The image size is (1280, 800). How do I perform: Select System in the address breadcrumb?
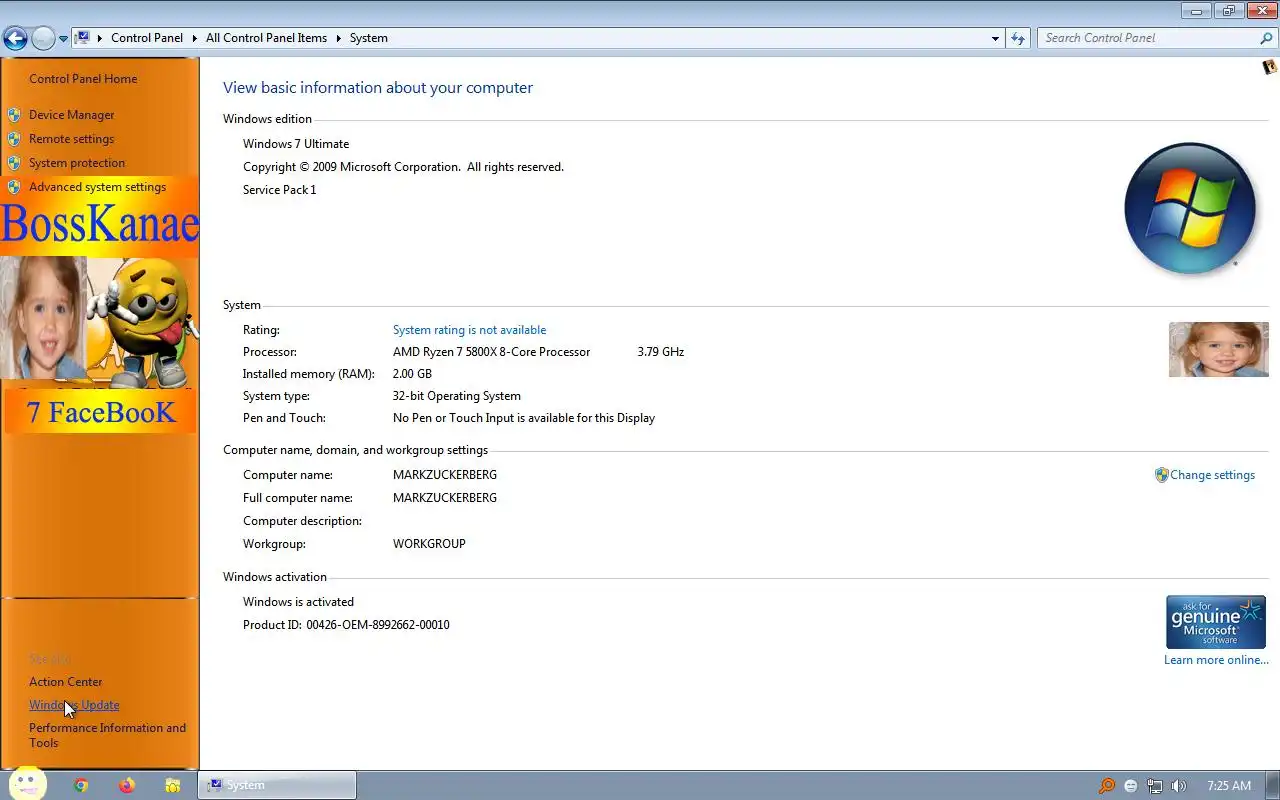pos(368,38)
